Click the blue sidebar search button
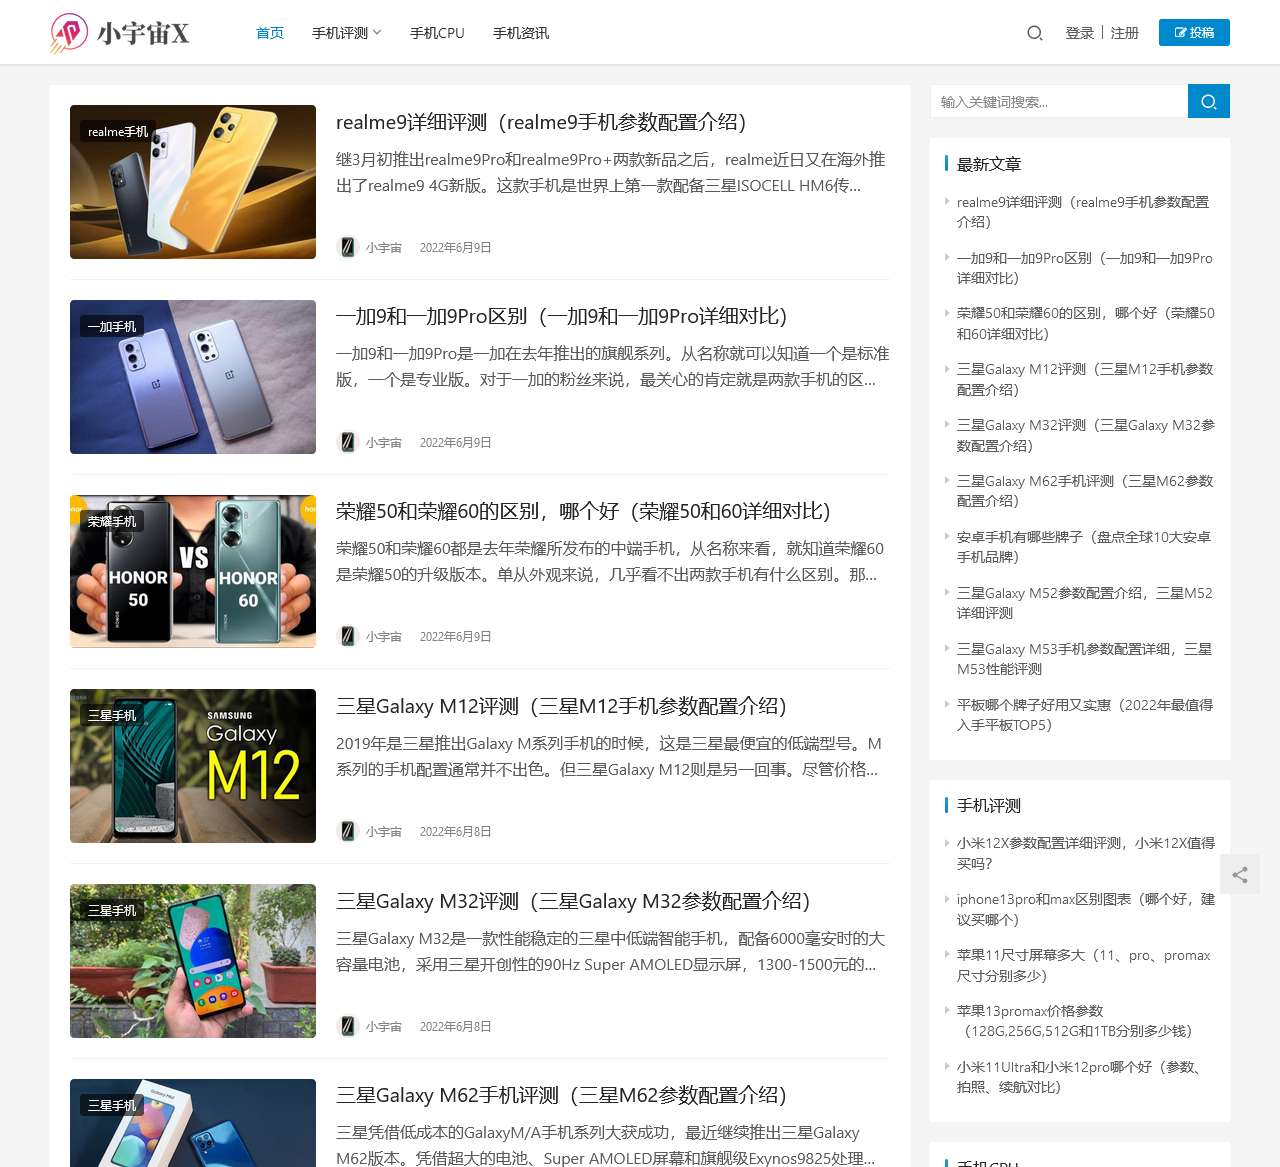The height and width of the screenshot is (1167, 1280). [x=1209, y=101]
